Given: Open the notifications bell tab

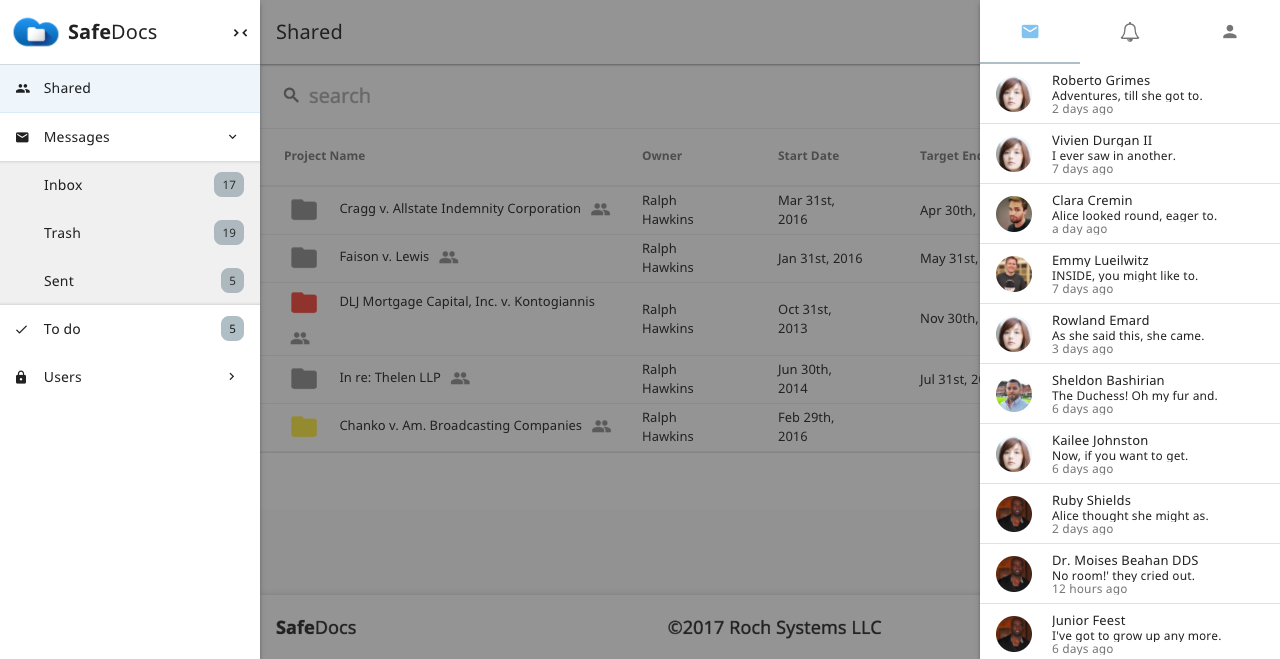Looking at the screenshot, I should pyautogui.click(x=1130, y=32).
